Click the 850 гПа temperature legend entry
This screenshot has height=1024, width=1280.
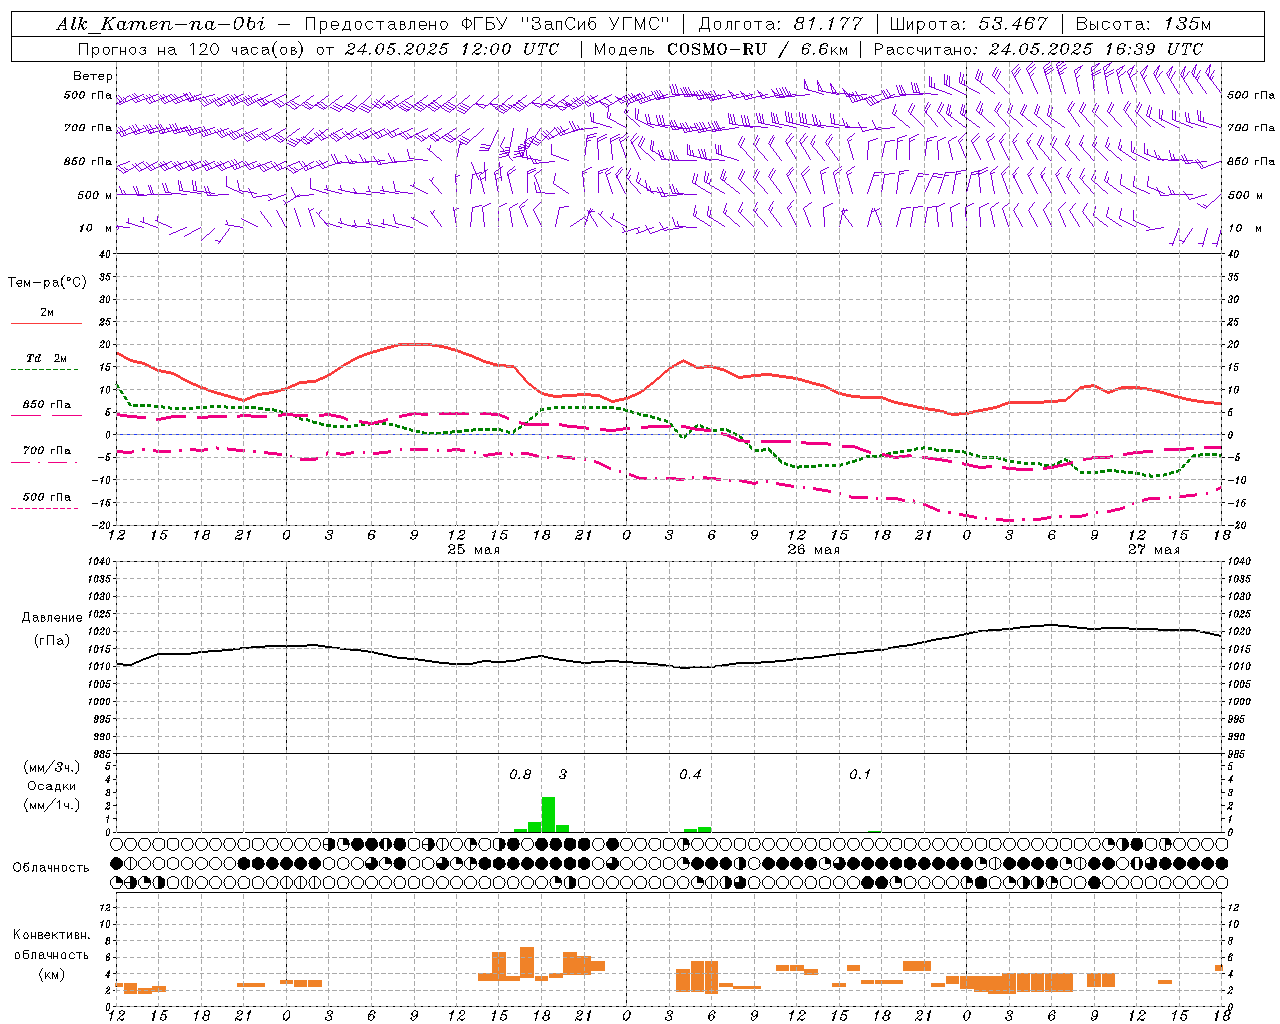click(47, 405)
